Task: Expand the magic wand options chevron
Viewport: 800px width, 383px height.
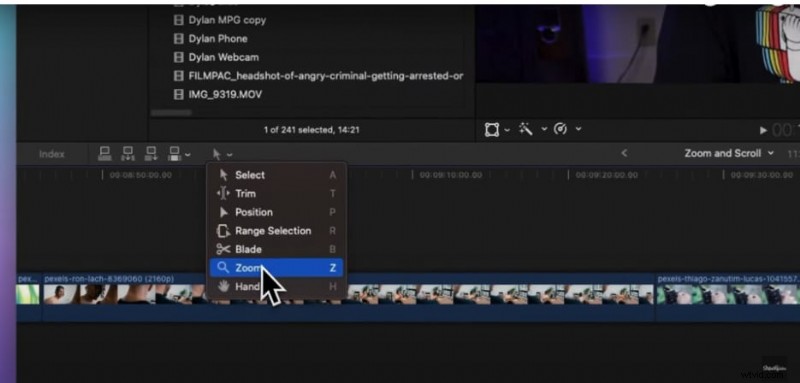Action: (x=544, y=130)
